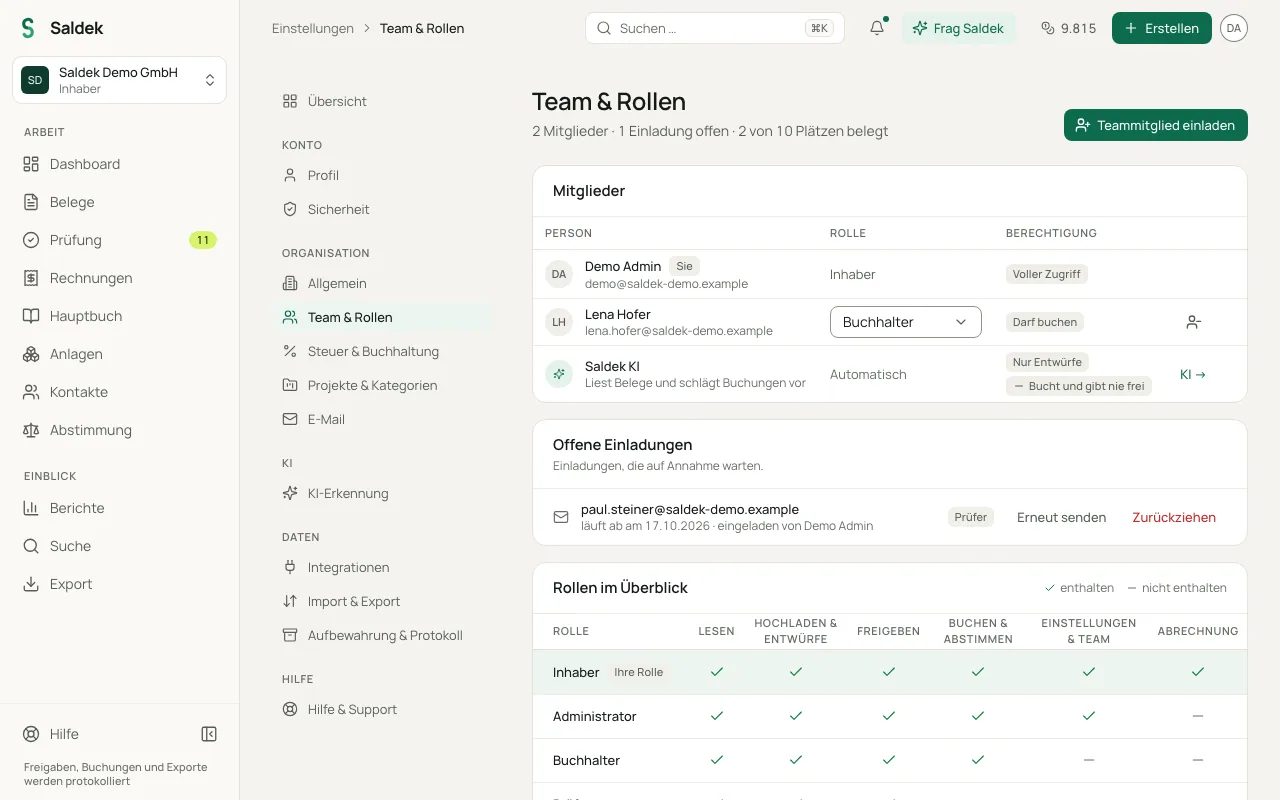The height and width of the screenshot is (800, 1280).
Task: Open Hilfe & Support settings
Action: pyautogui.click(x=382, y=709)
